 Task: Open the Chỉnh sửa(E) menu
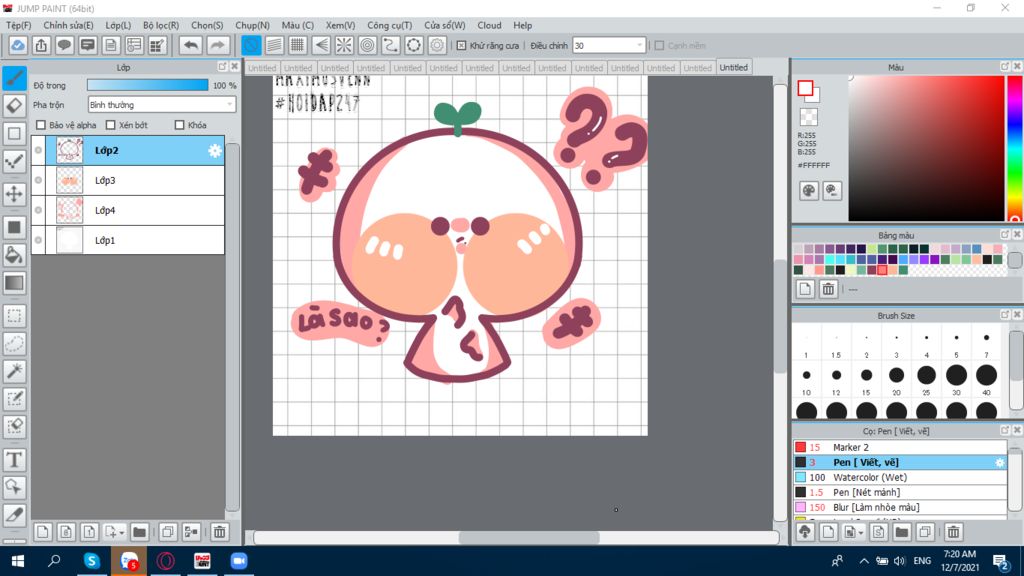[x=68, y=25]
